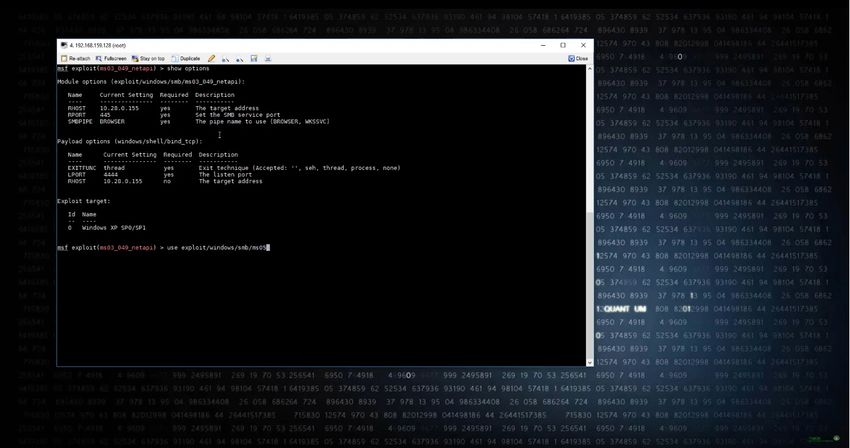
Task: Click the print icon in toolbar
Action: point(268,59)
